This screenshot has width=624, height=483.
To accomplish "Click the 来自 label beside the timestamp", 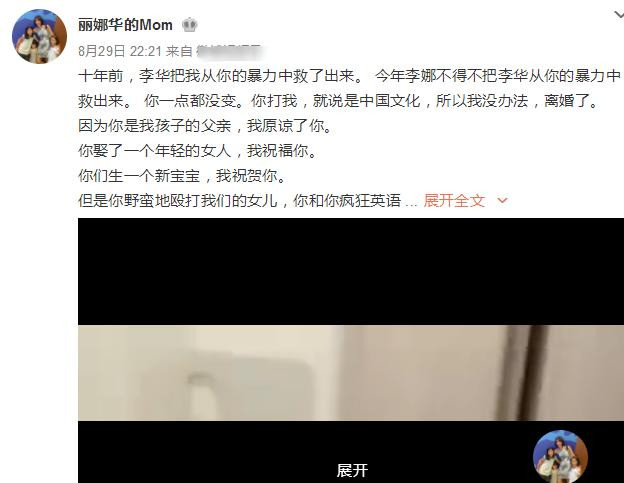I will (x=179, y=51).
